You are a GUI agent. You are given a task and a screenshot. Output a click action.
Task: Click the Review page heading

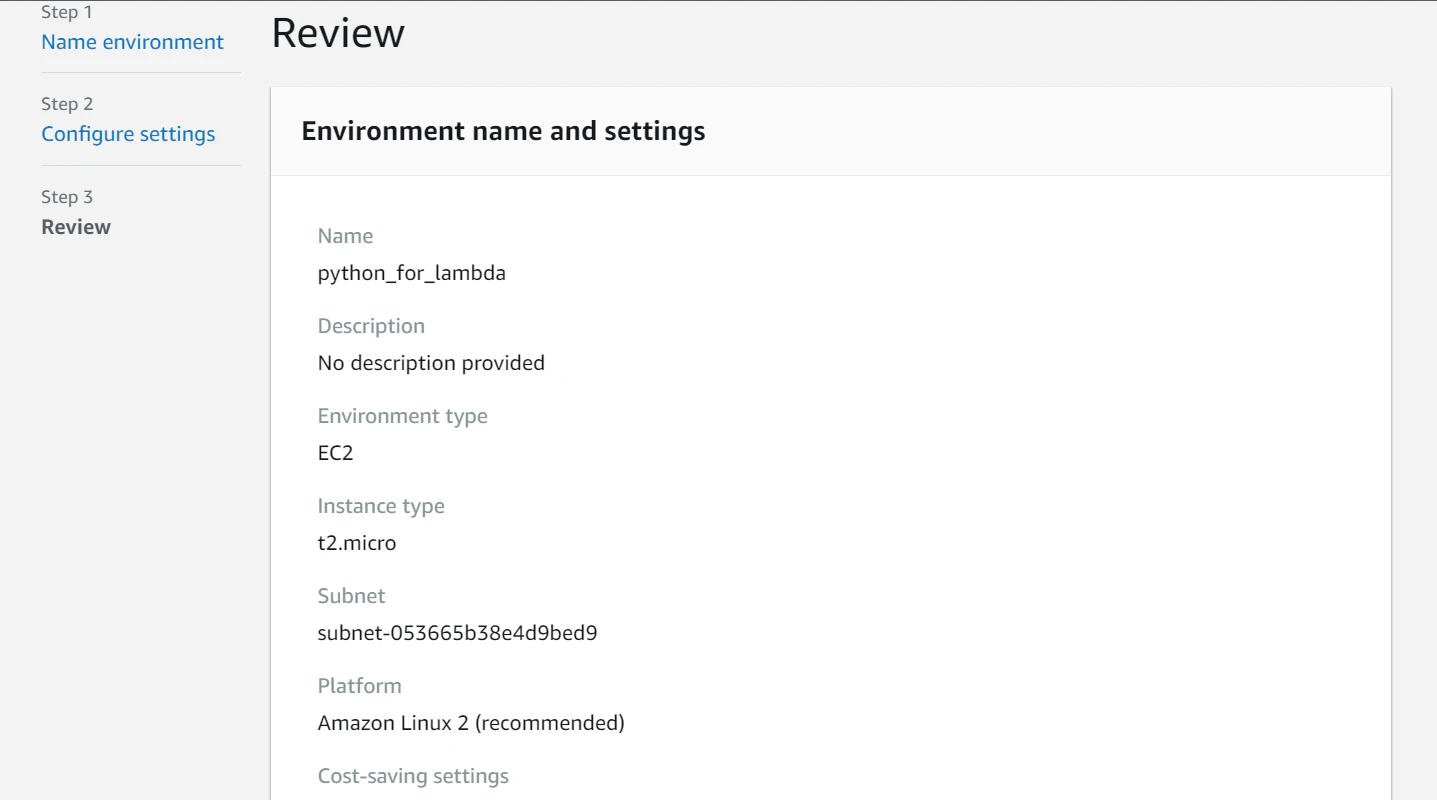click(338, 33)
